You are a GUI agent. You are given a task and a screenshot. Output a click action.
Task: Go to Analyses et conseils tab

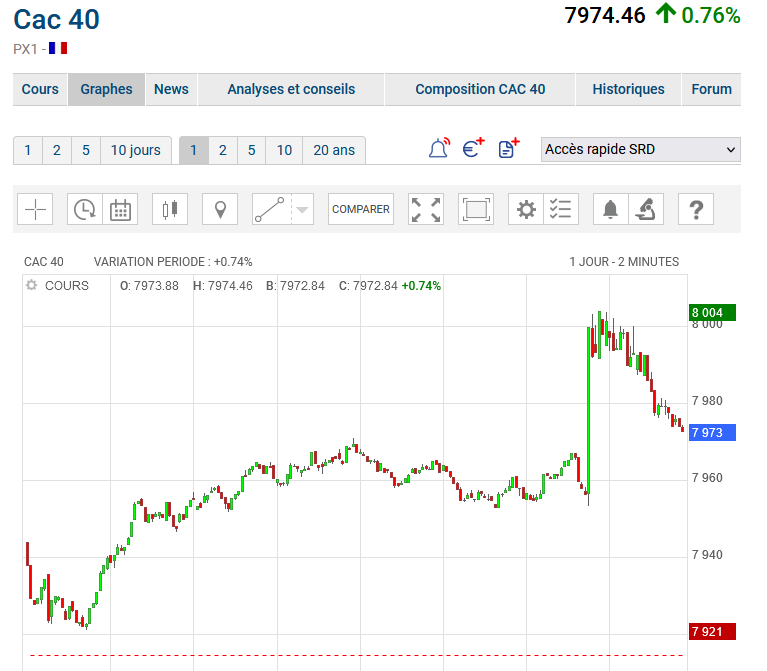(x=291, y=89)
